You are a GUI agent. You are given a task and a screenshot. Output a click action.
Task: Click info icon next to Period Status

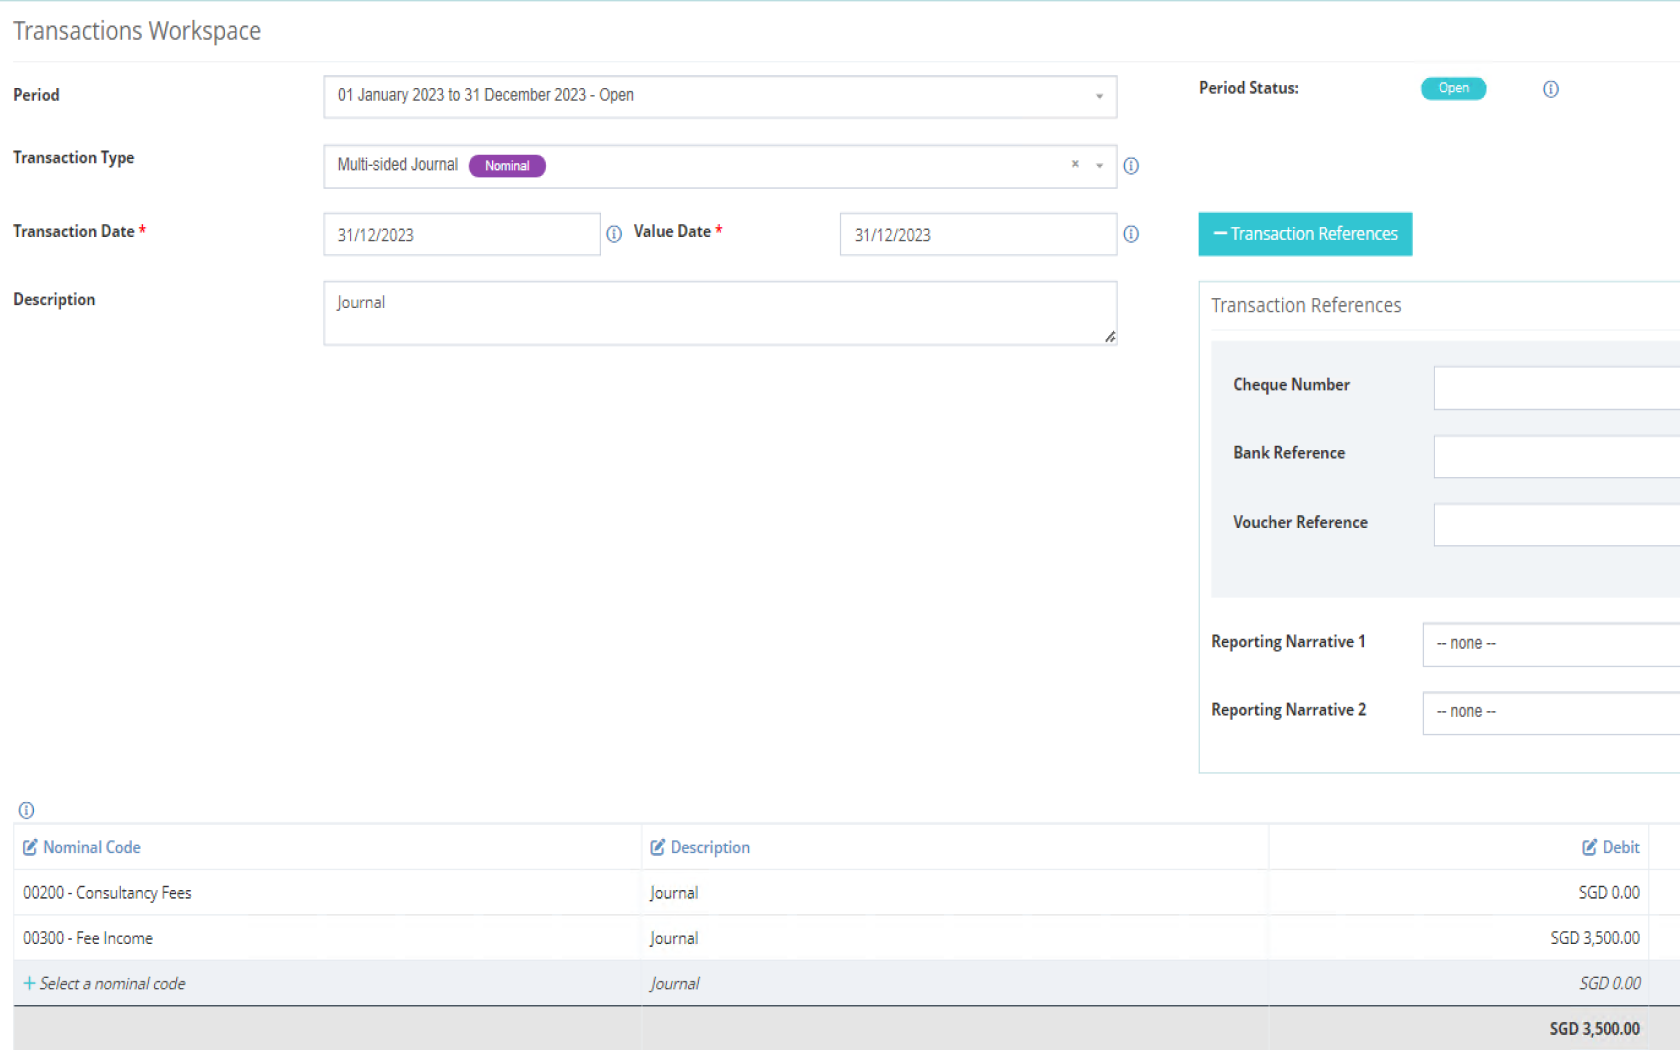[x=1550, y=89]
